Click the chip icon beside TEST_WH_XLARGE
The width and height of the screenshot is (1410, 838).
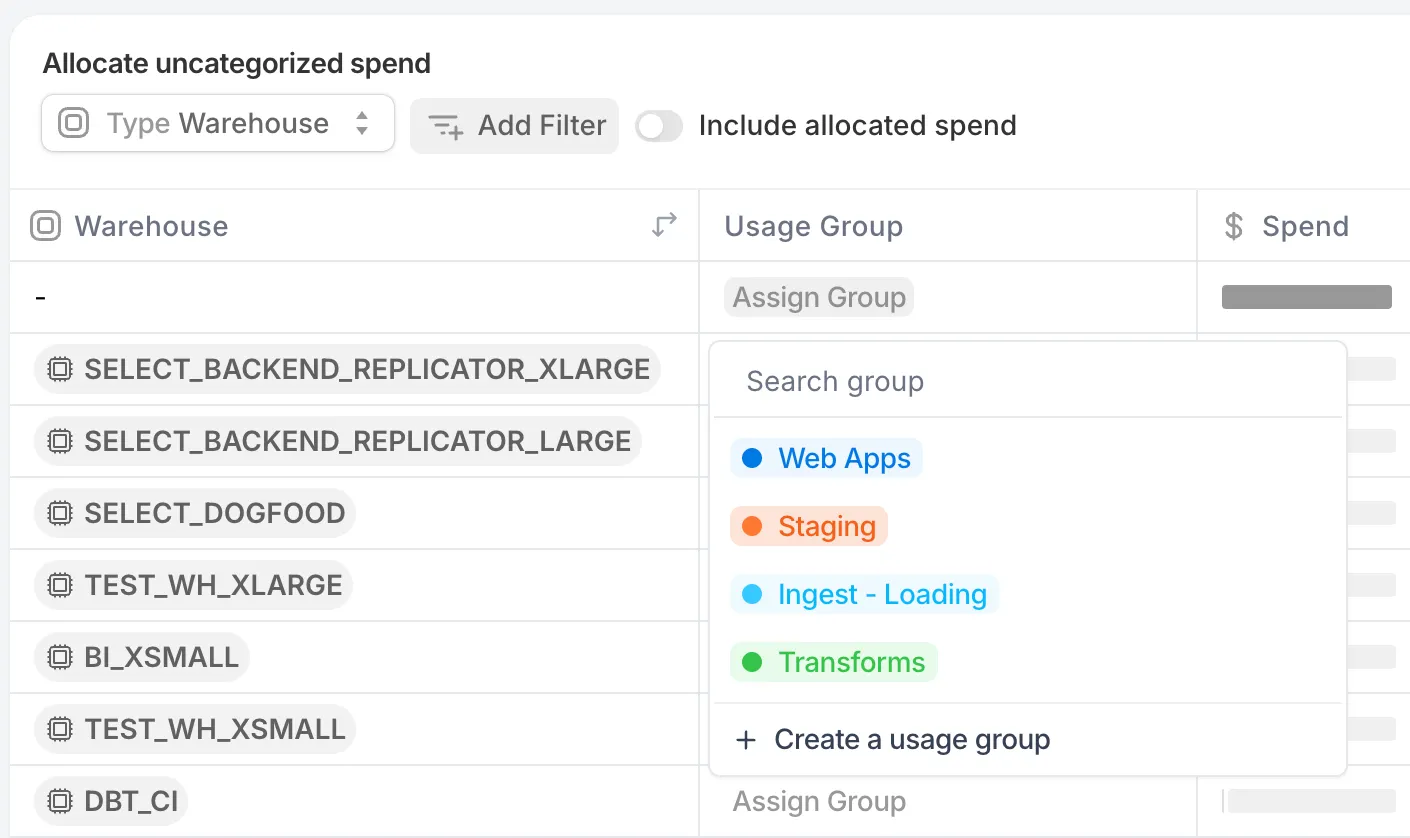60,586
